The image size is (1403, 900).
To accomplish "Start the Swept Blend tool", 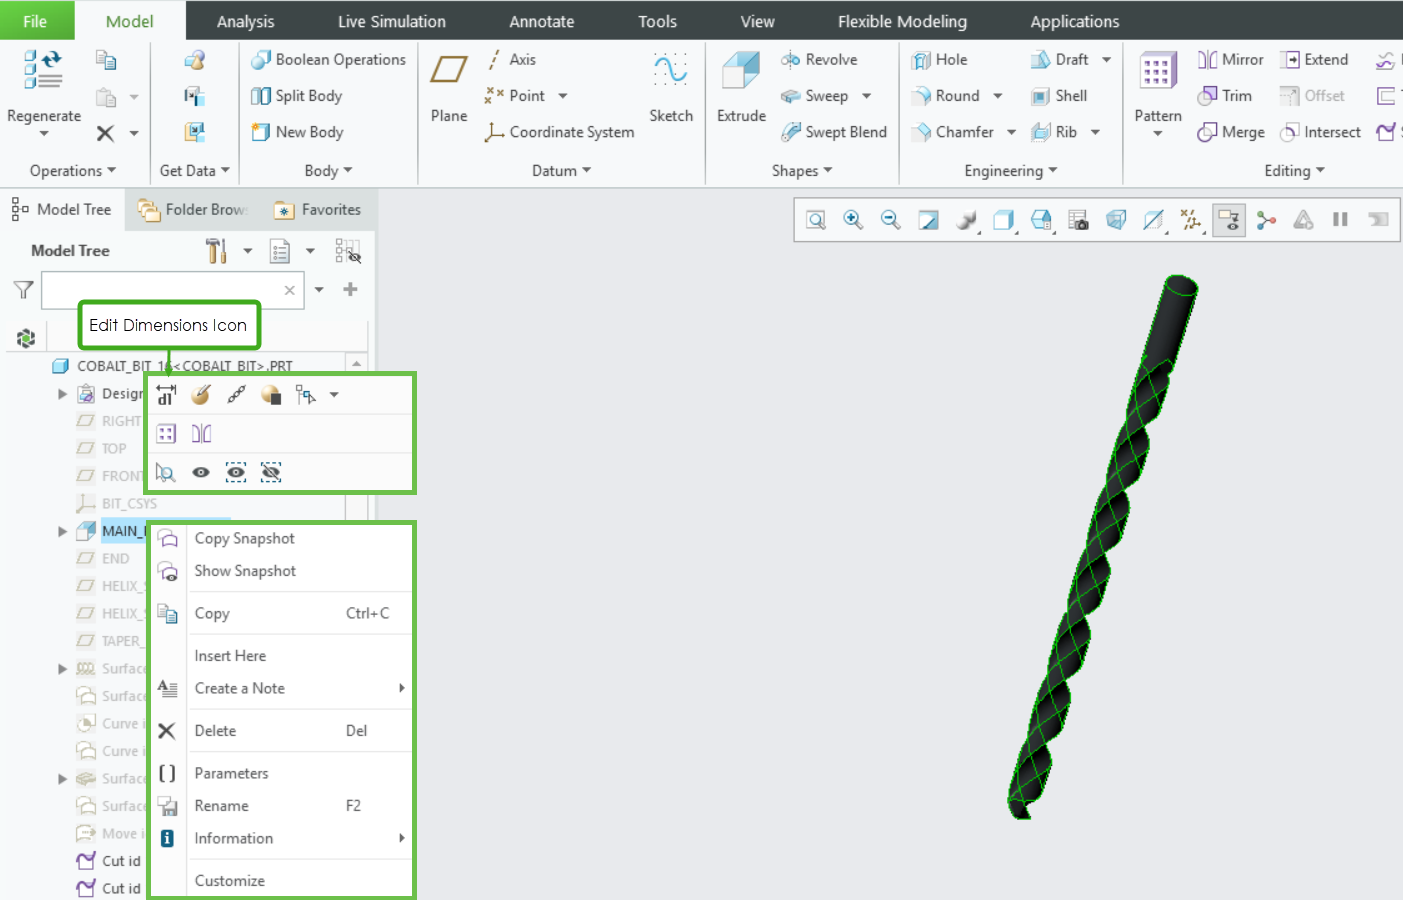I will 833,132.
